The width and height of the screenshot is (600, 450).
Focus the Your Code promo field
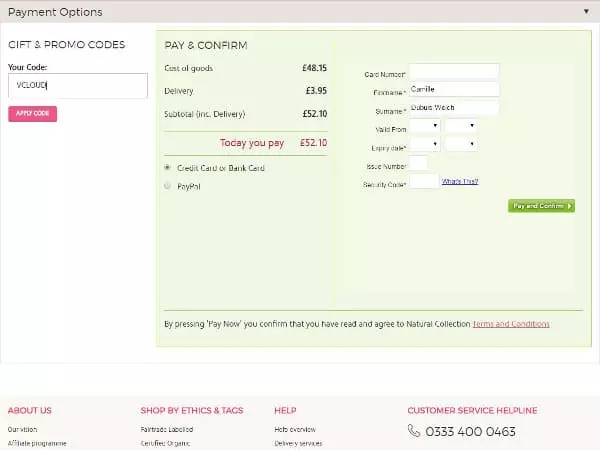coord(77,86)
